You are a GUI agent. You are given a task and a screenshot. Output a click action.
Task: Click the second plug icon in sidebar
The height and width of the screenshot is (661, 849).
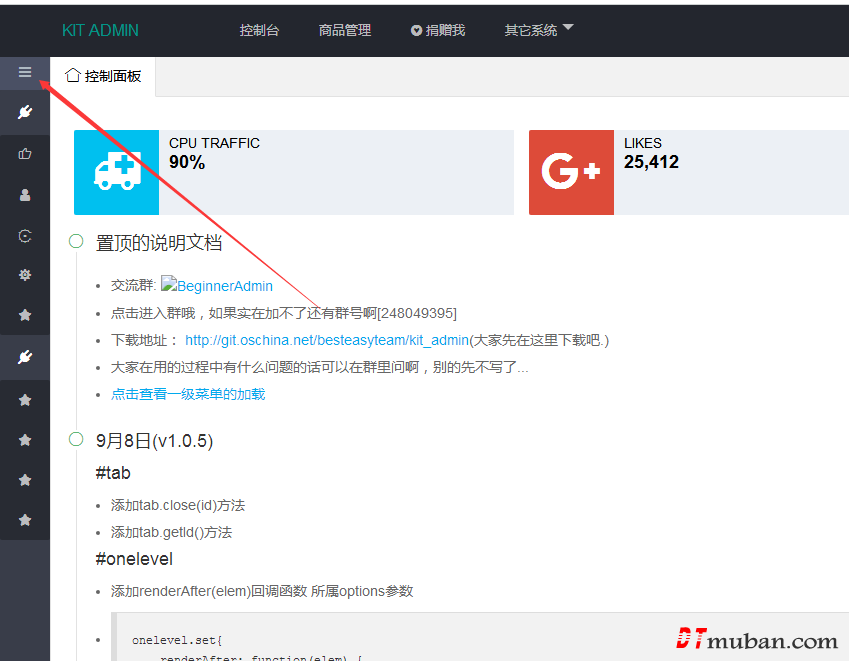click(x=25, y=357)
